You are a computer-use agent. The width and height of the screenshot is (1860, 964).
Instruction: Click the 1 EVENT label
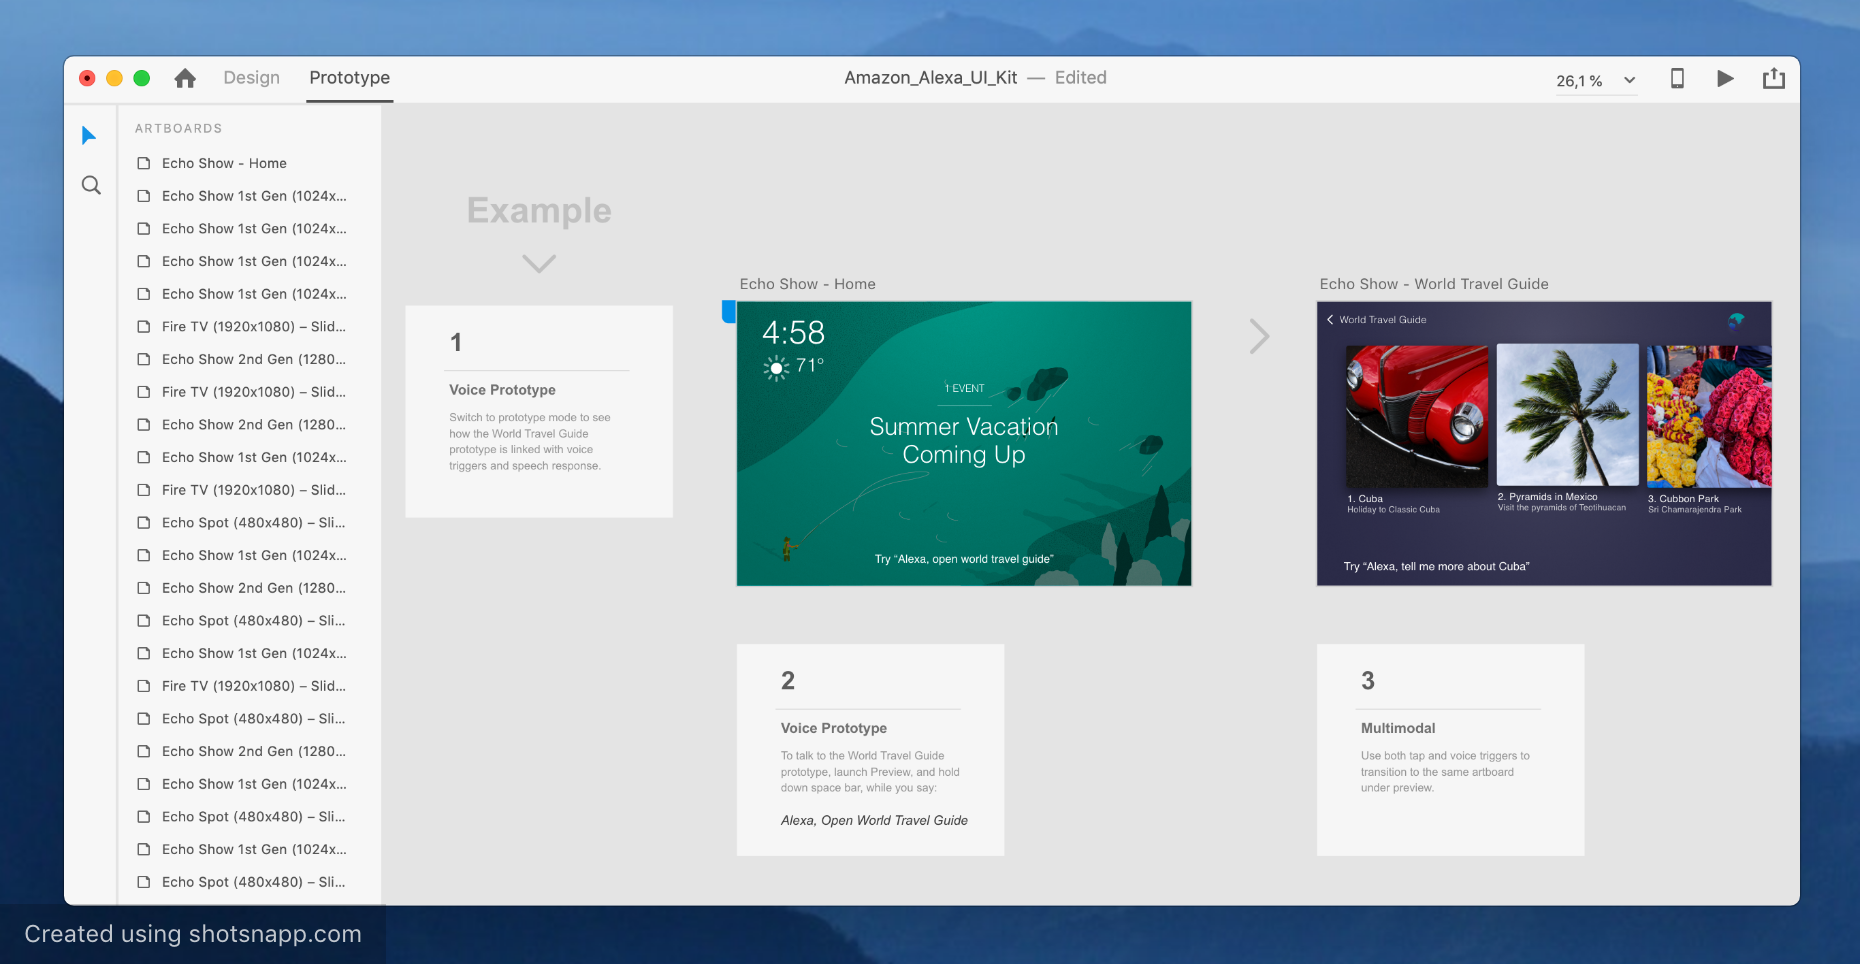click(965, 388)
